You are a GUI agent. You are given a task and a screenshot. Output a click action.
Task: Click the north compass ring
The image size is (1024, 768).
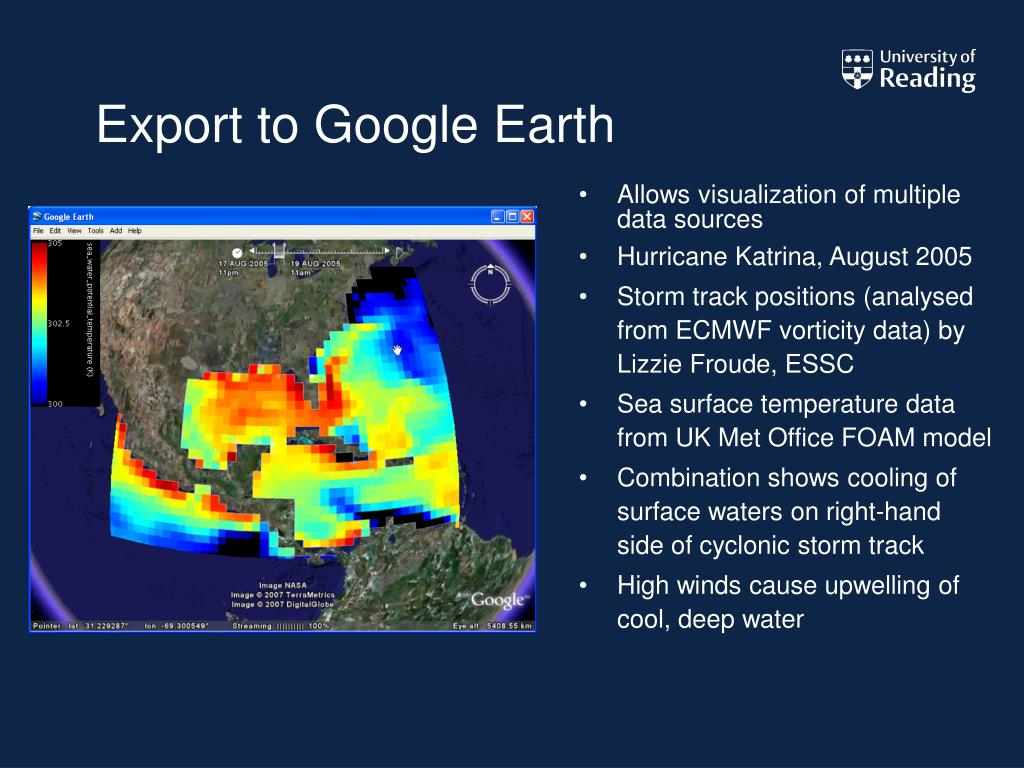[x=490, y=284]
